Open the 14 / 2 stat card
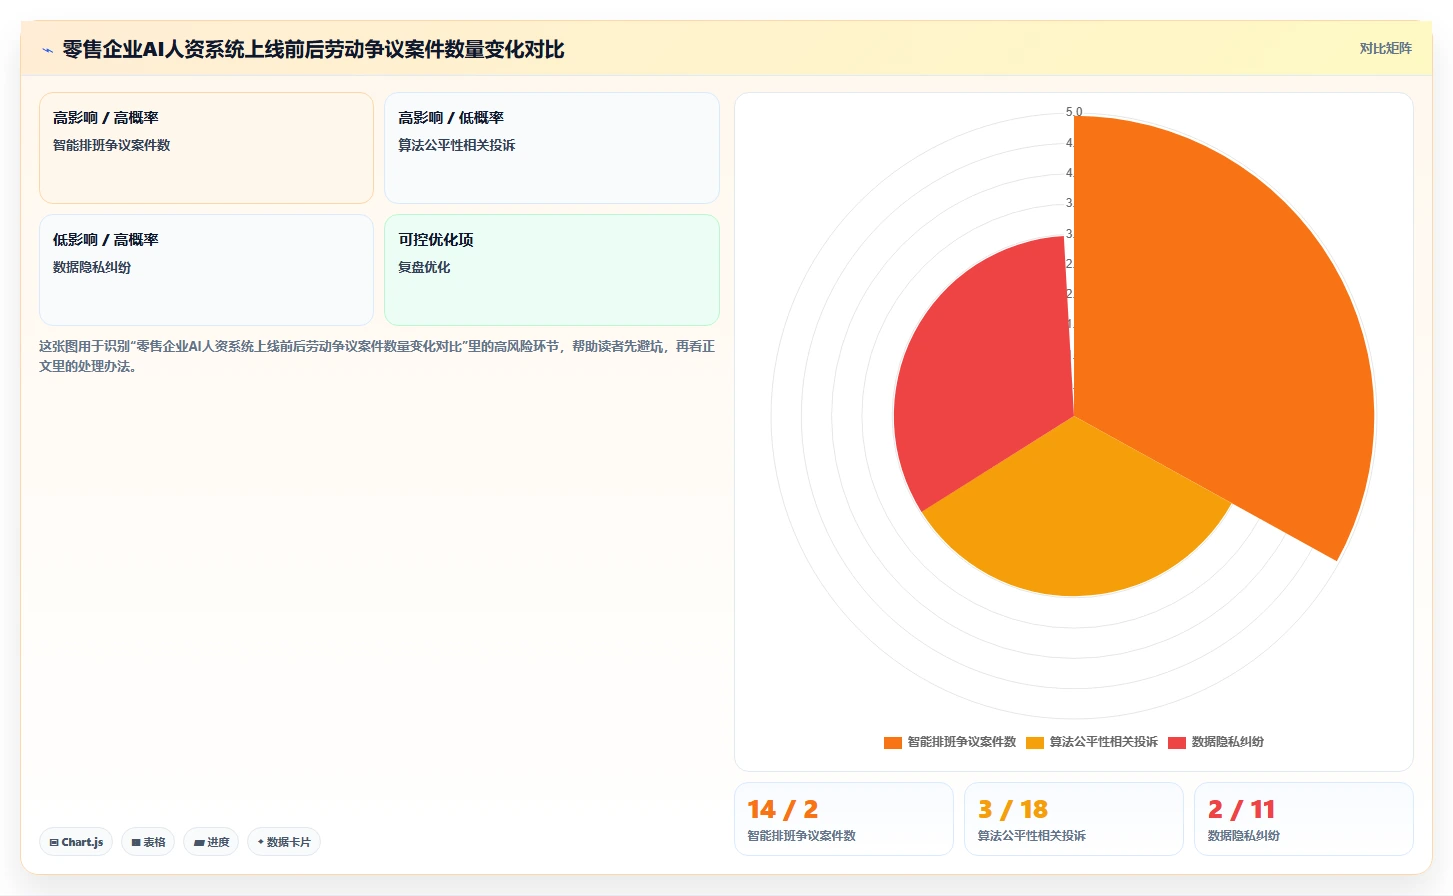 [844, 819]
